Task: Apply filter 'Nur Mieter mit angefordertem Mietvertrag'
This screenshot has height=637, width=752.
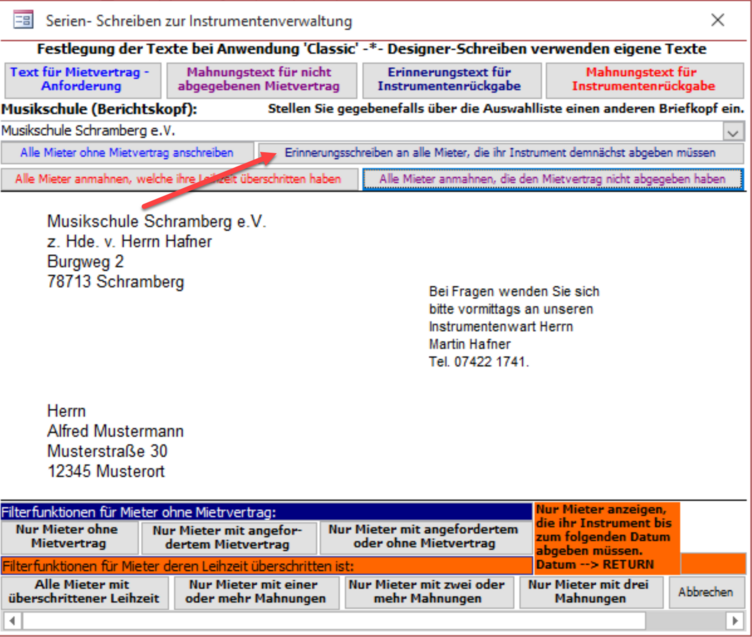Action: click(229, 538)
